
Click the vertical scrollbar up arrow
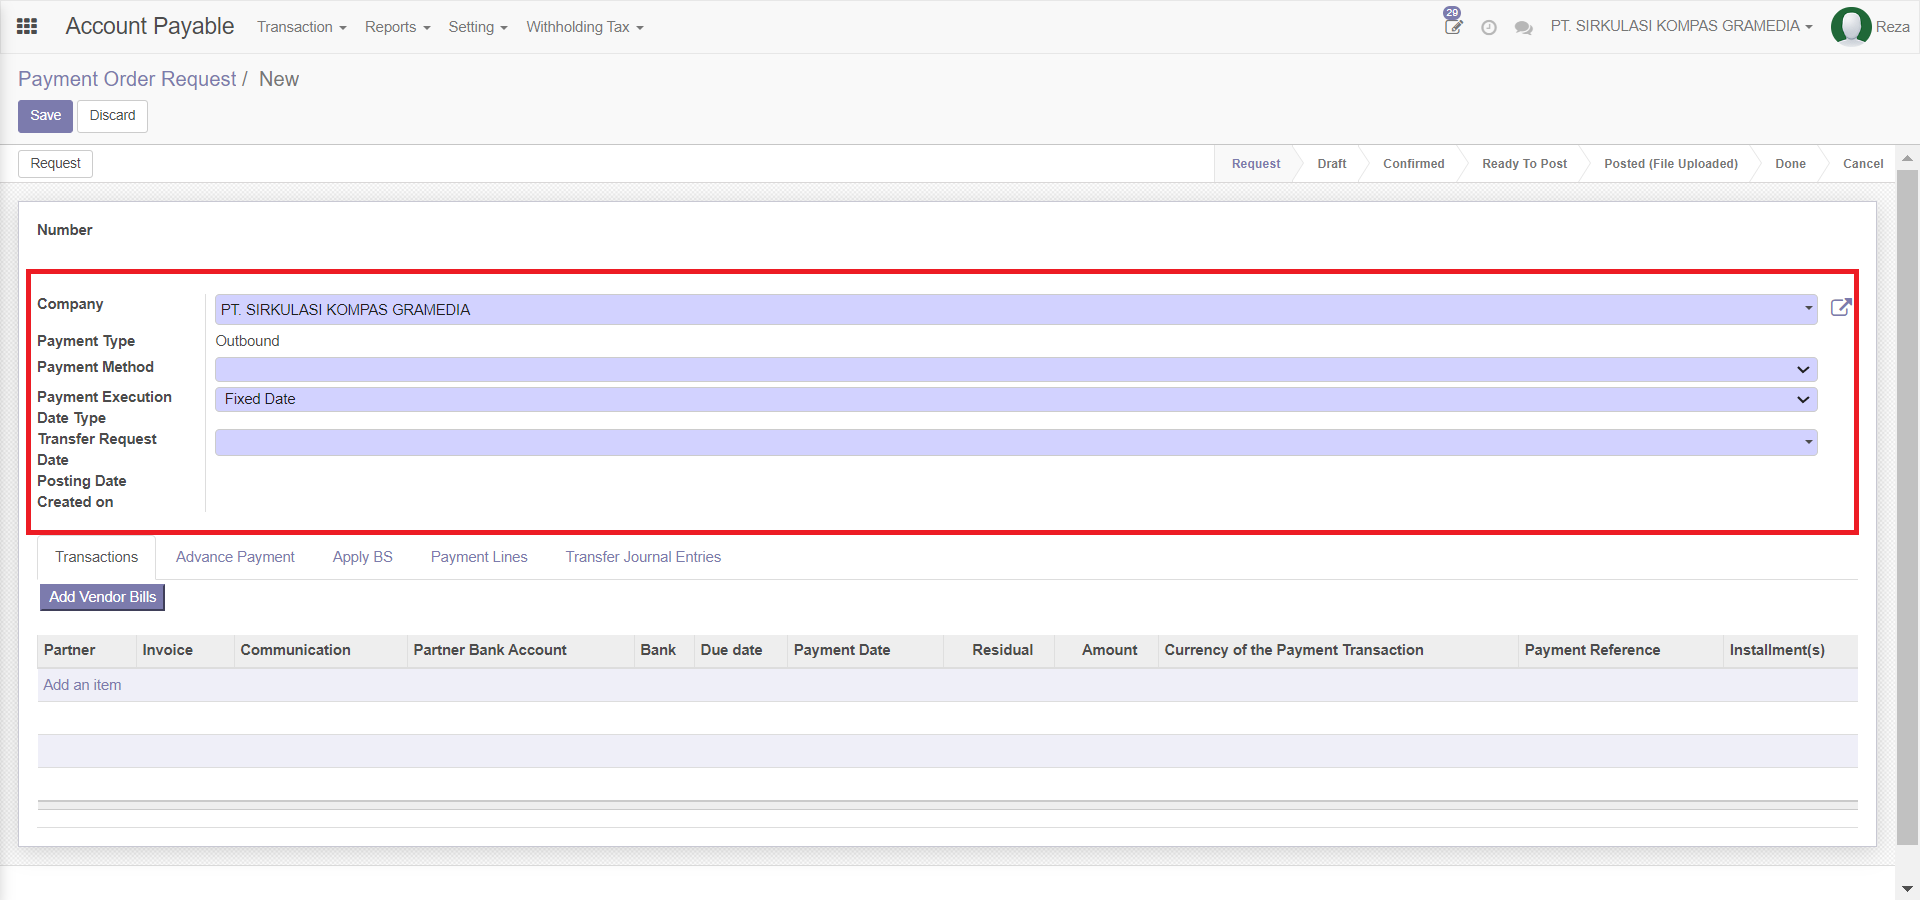[1907, 158]
